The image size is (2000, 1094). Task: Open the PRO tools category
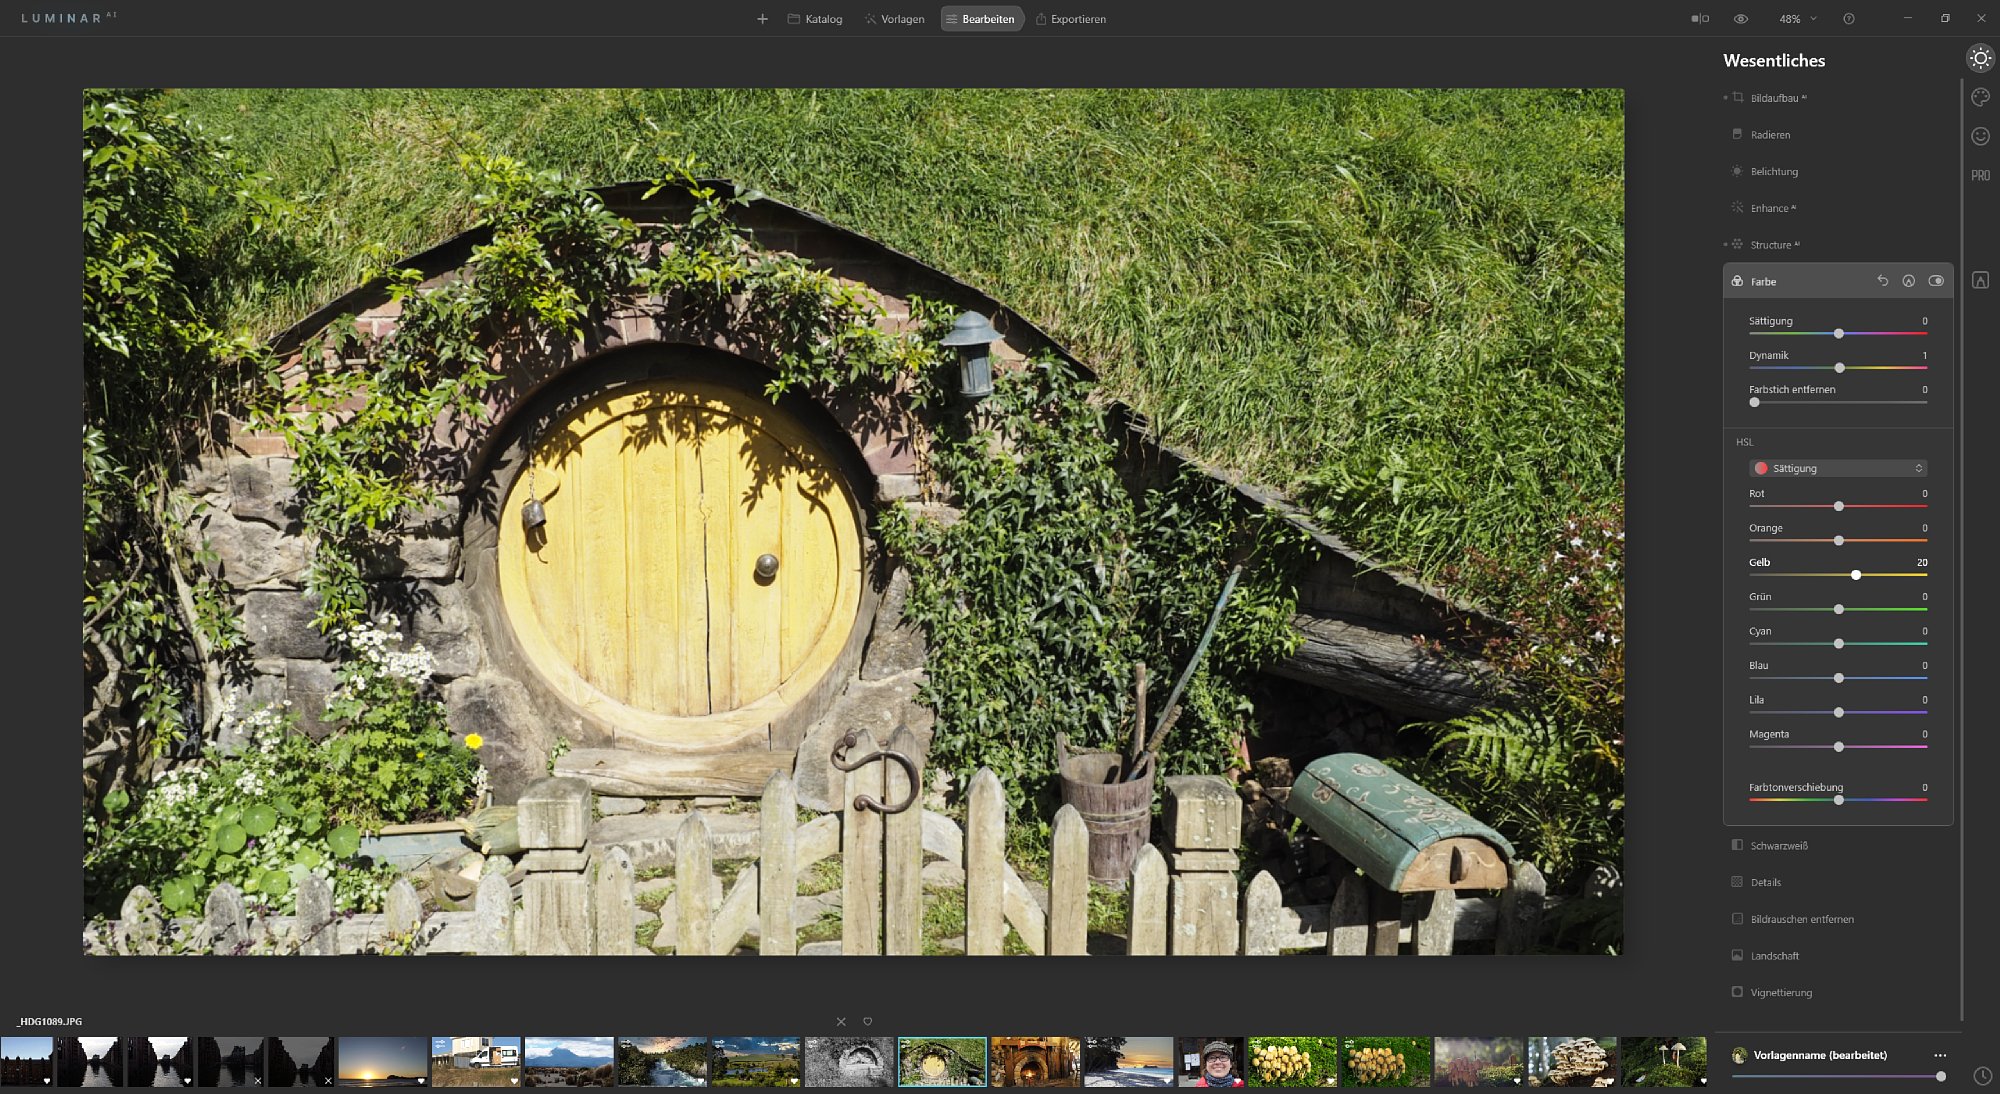click(x=1980, y=175)
